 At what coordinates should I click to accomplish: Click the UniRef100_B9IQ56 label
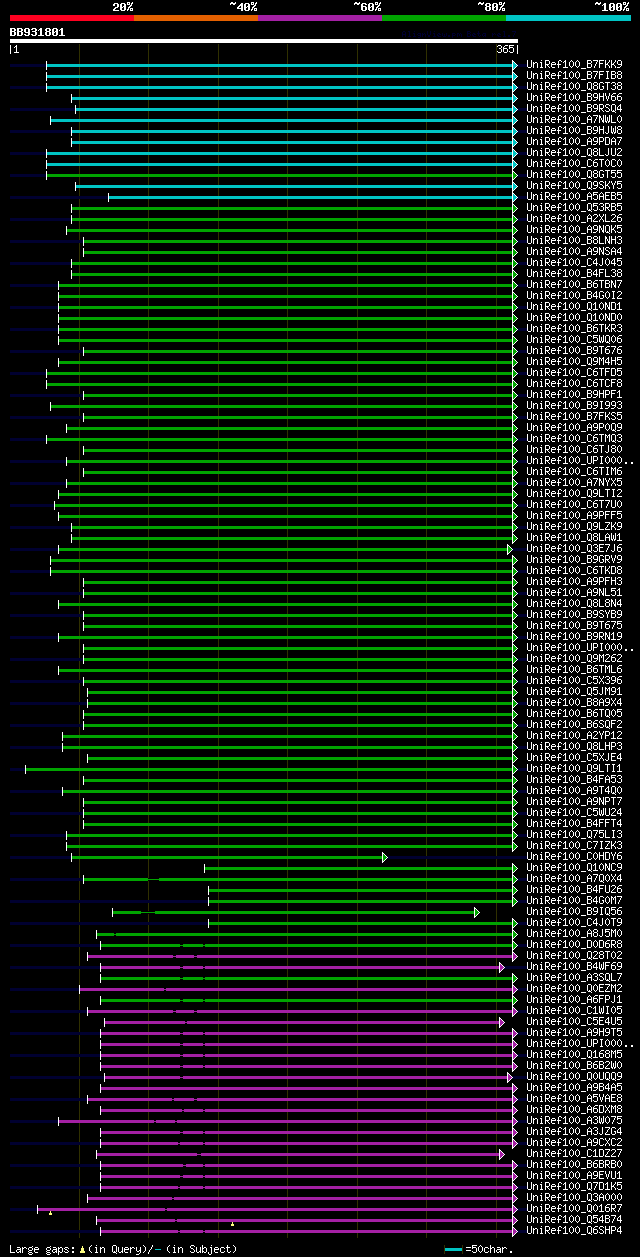(574, 912)
